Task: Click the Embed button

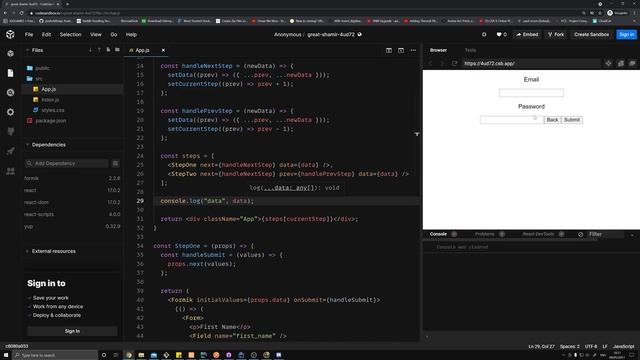Action: point(527,35)
